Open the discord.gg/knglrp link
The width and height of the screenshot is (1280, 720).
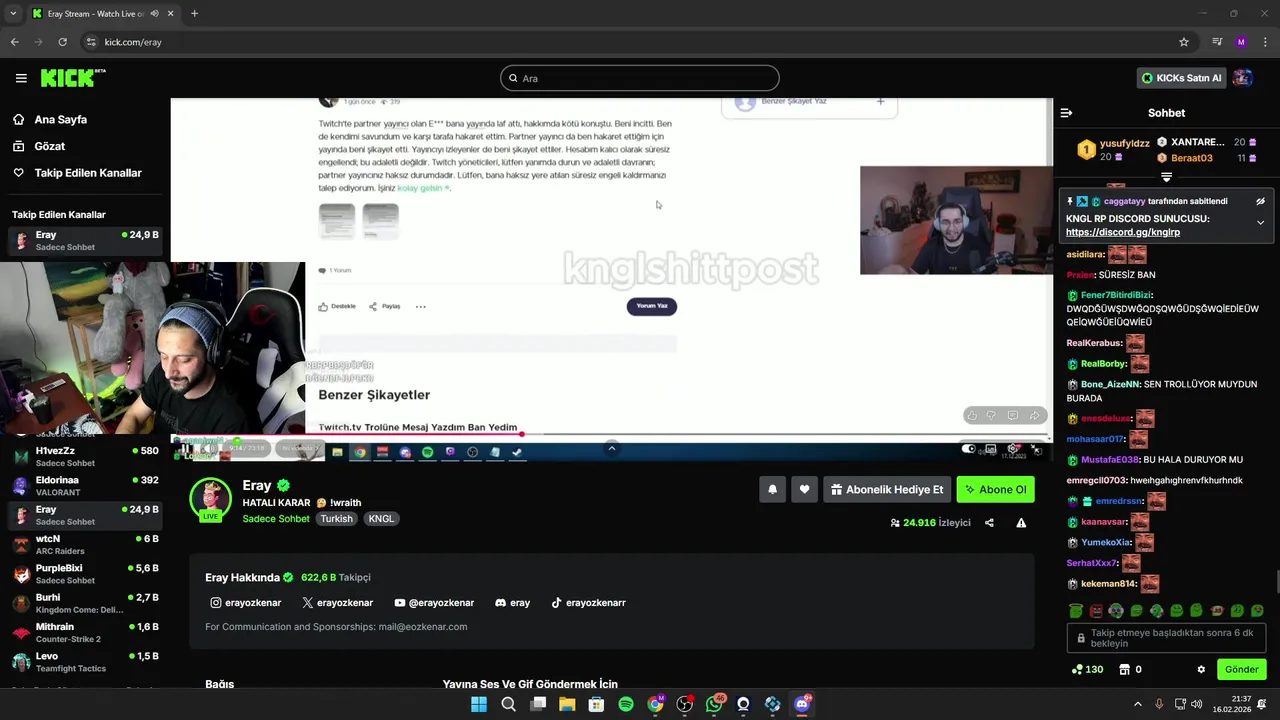1123,232
